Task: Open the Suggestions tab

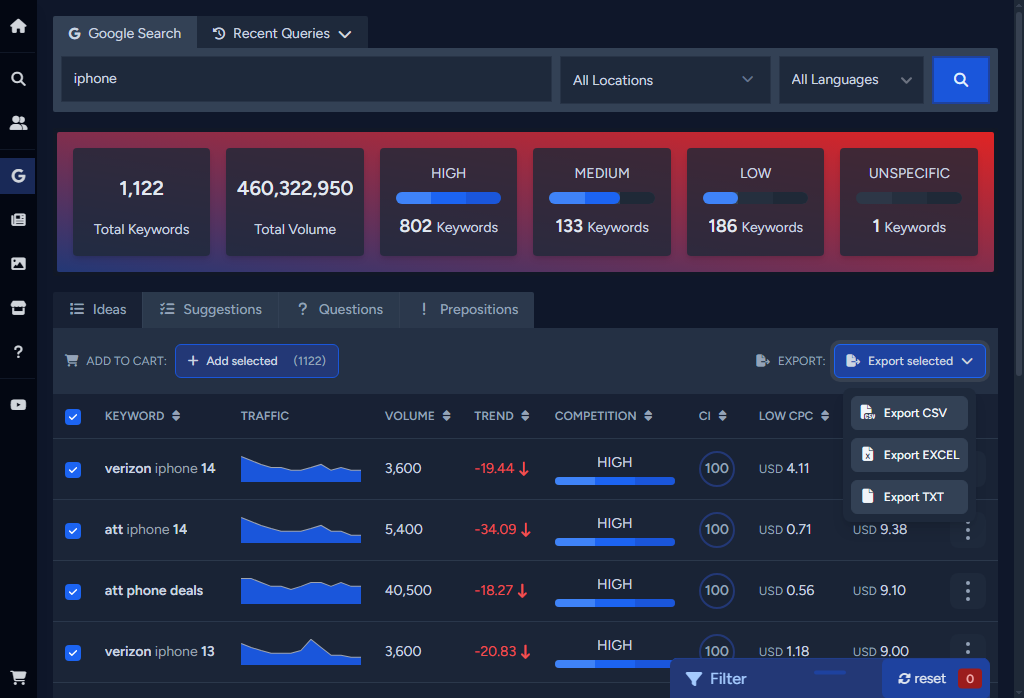Action: pos(210,309)
